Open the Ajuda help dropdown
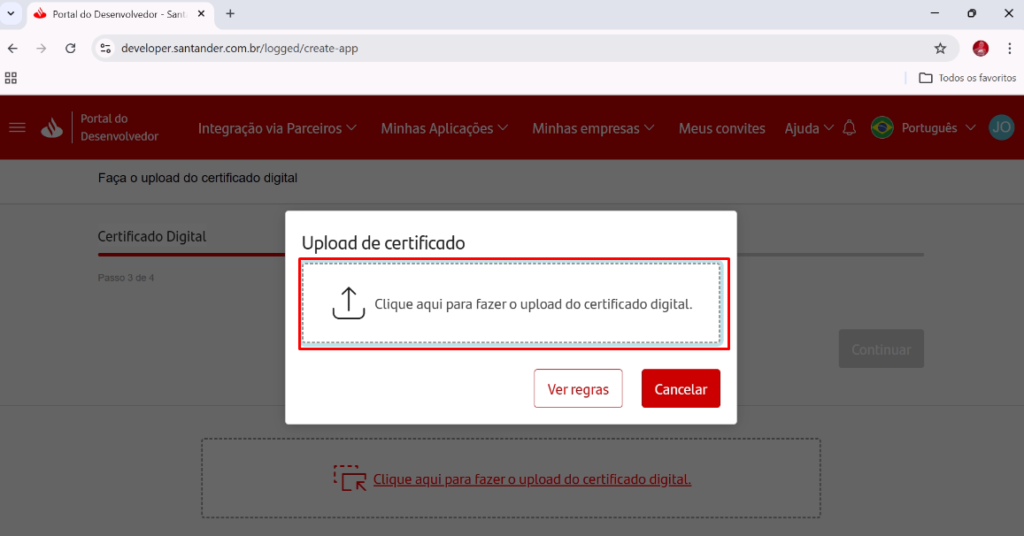 809,128
